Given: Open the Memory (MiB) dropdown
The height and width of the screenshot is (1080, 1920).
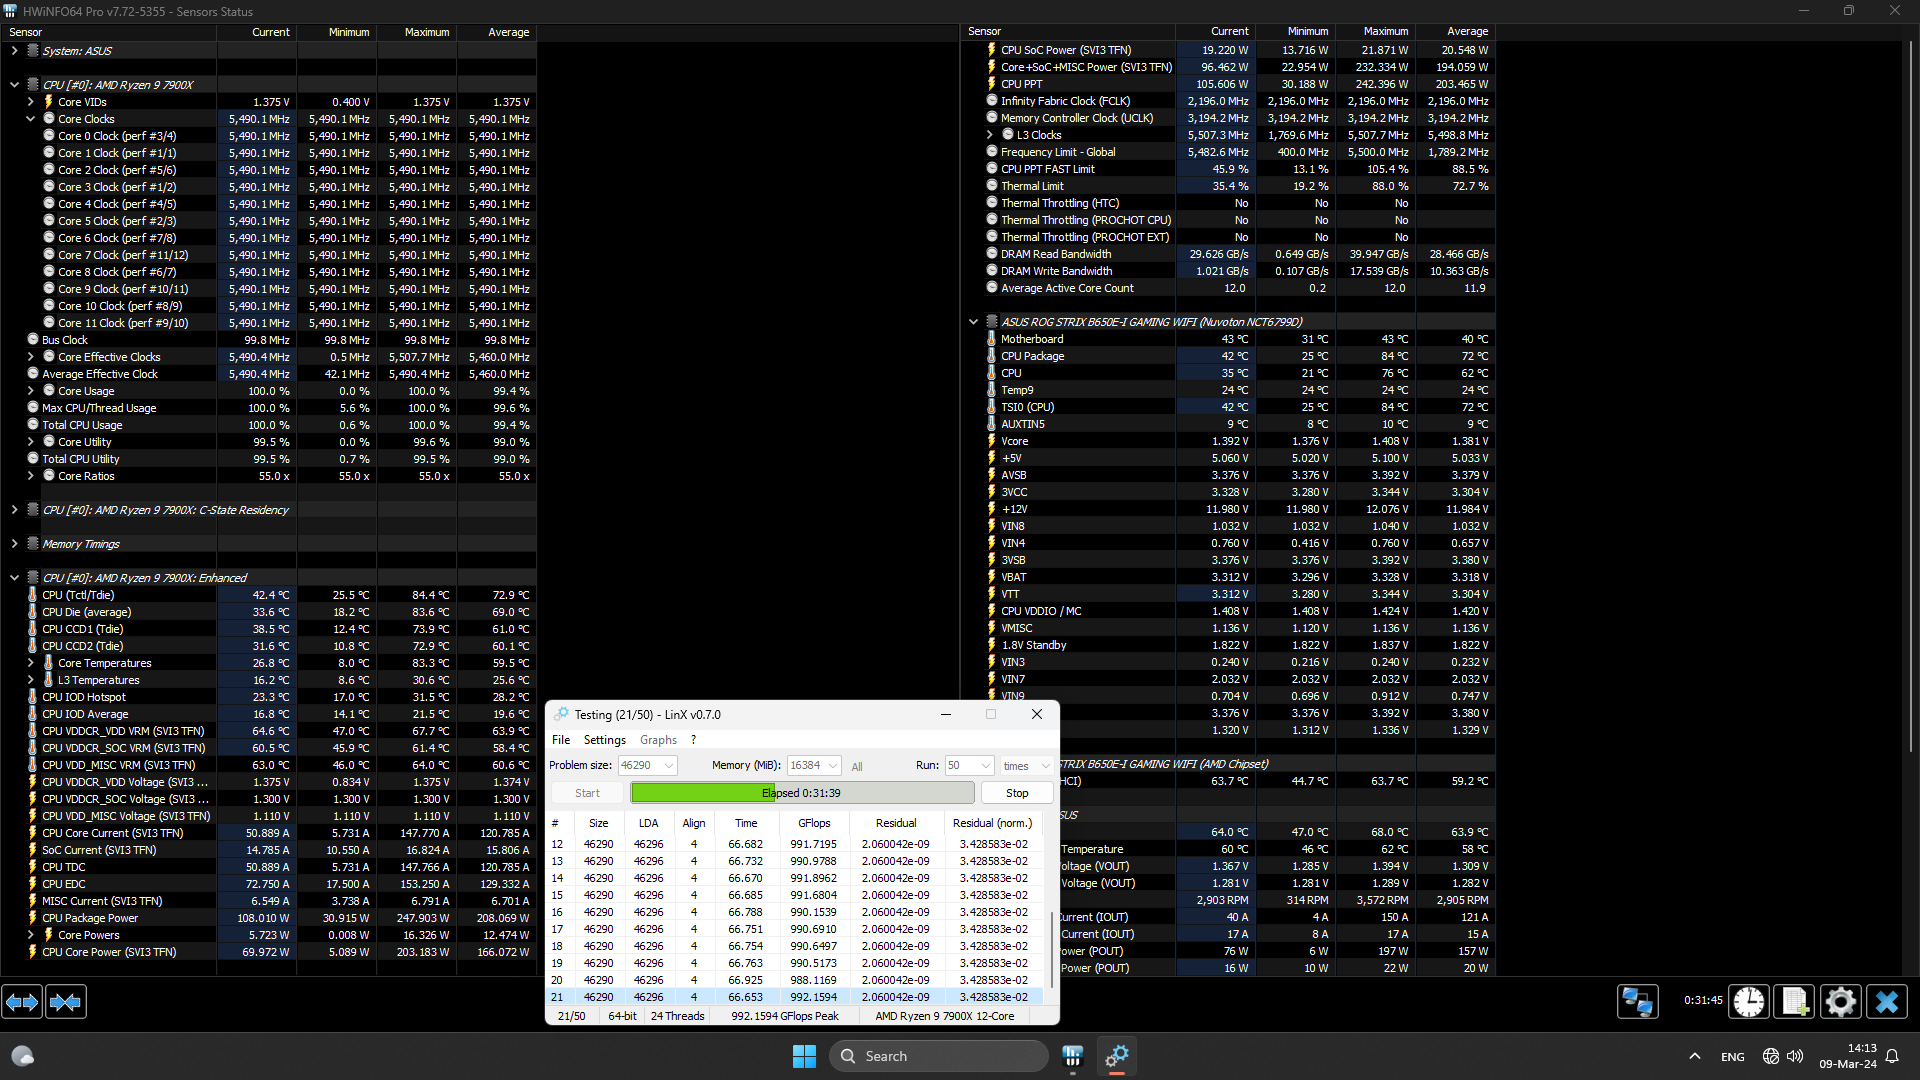Looking at the screenshot, I should [x=833, y=765].
